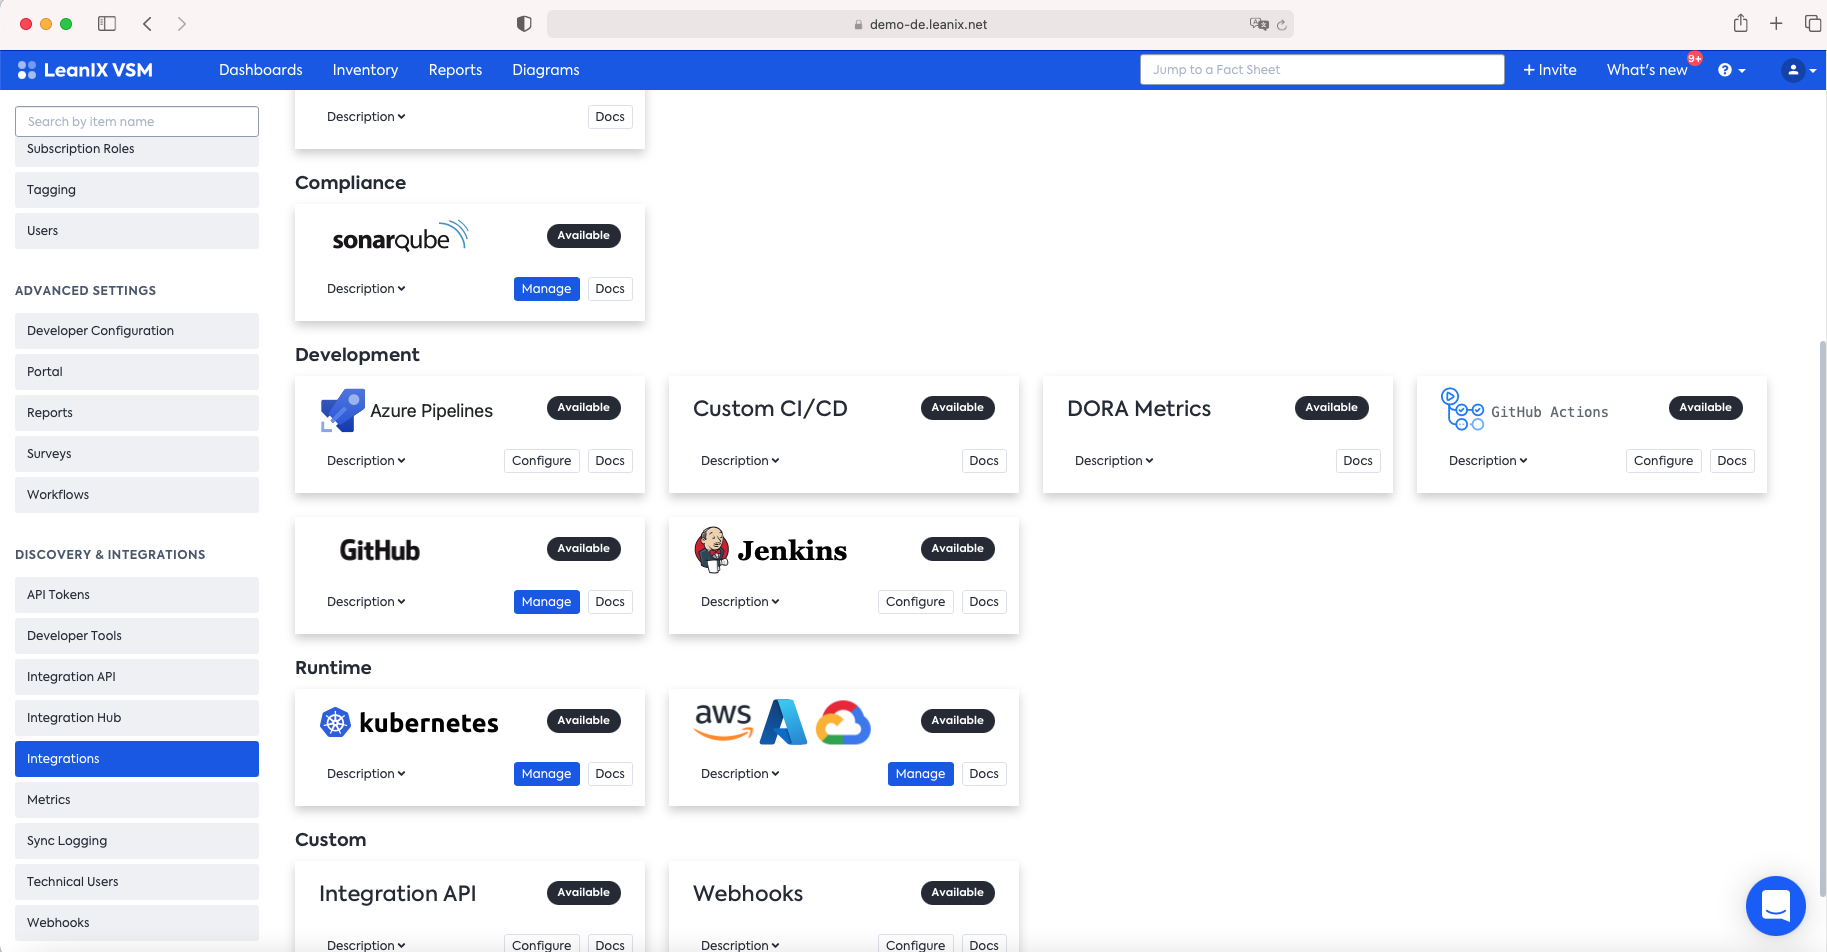Open Technical Users in sidebar

[137, 882]
